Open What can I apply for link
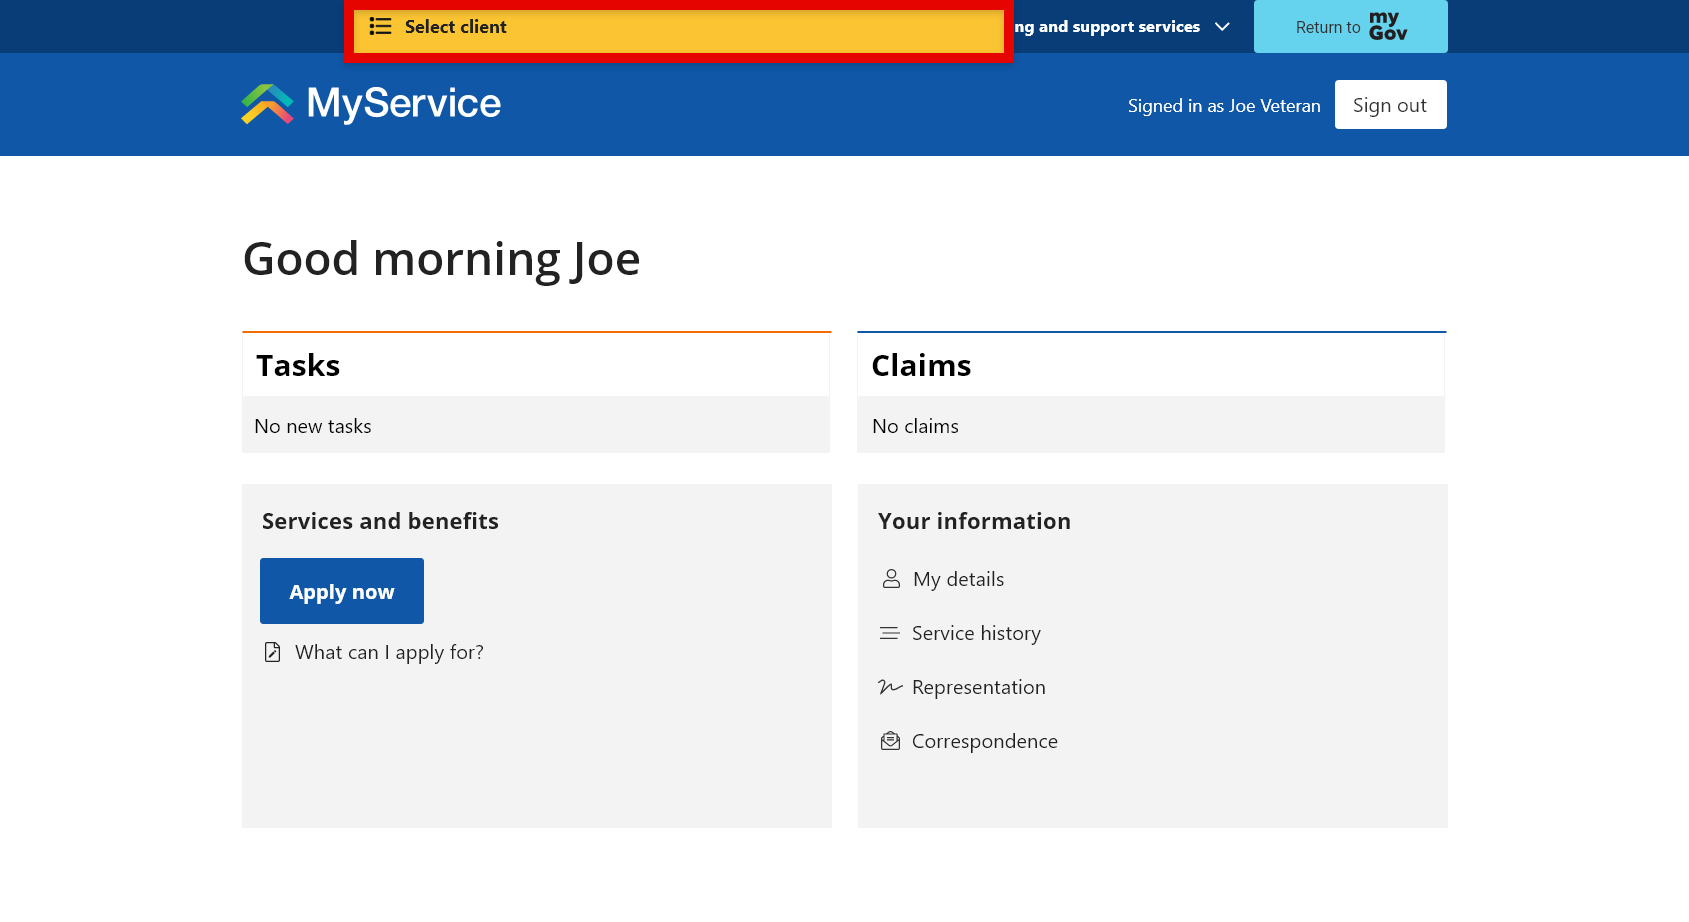Screen dimensions: 1689x922 (388, 651)
